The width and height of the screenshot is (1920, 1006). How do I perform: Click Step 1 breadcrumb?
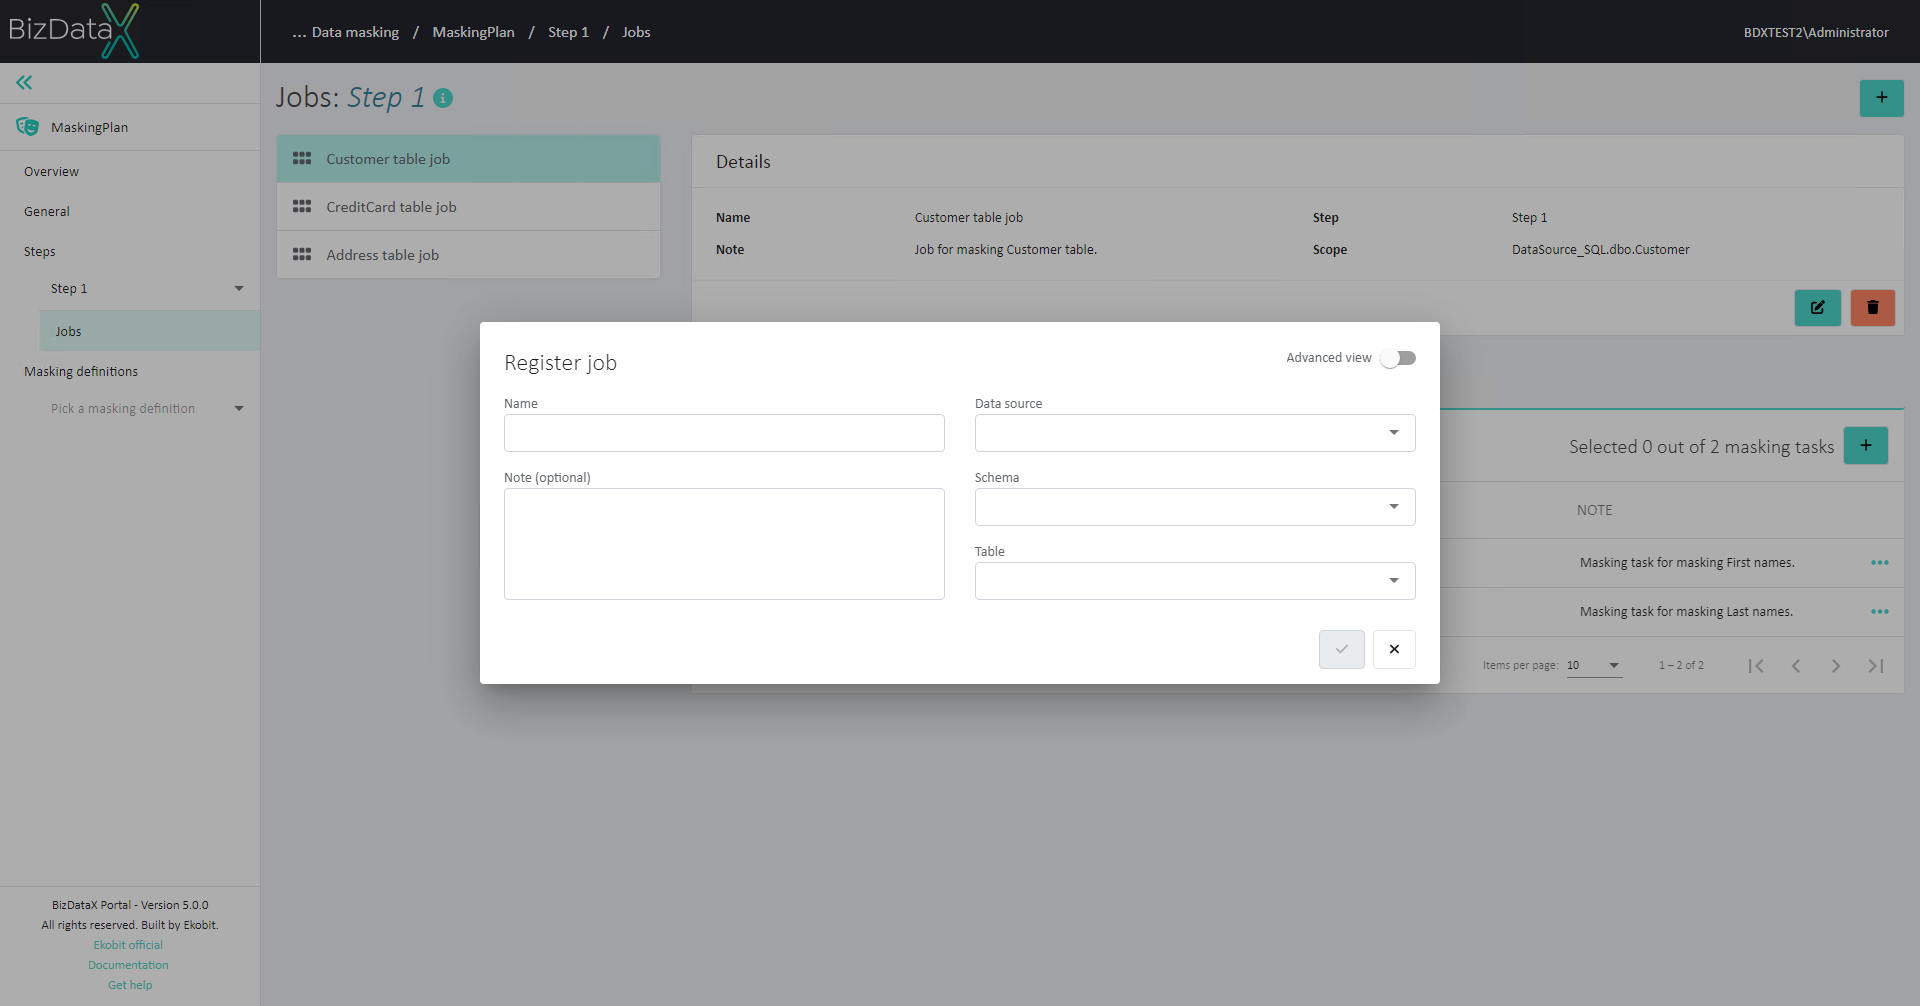click(x=568, y=32)
